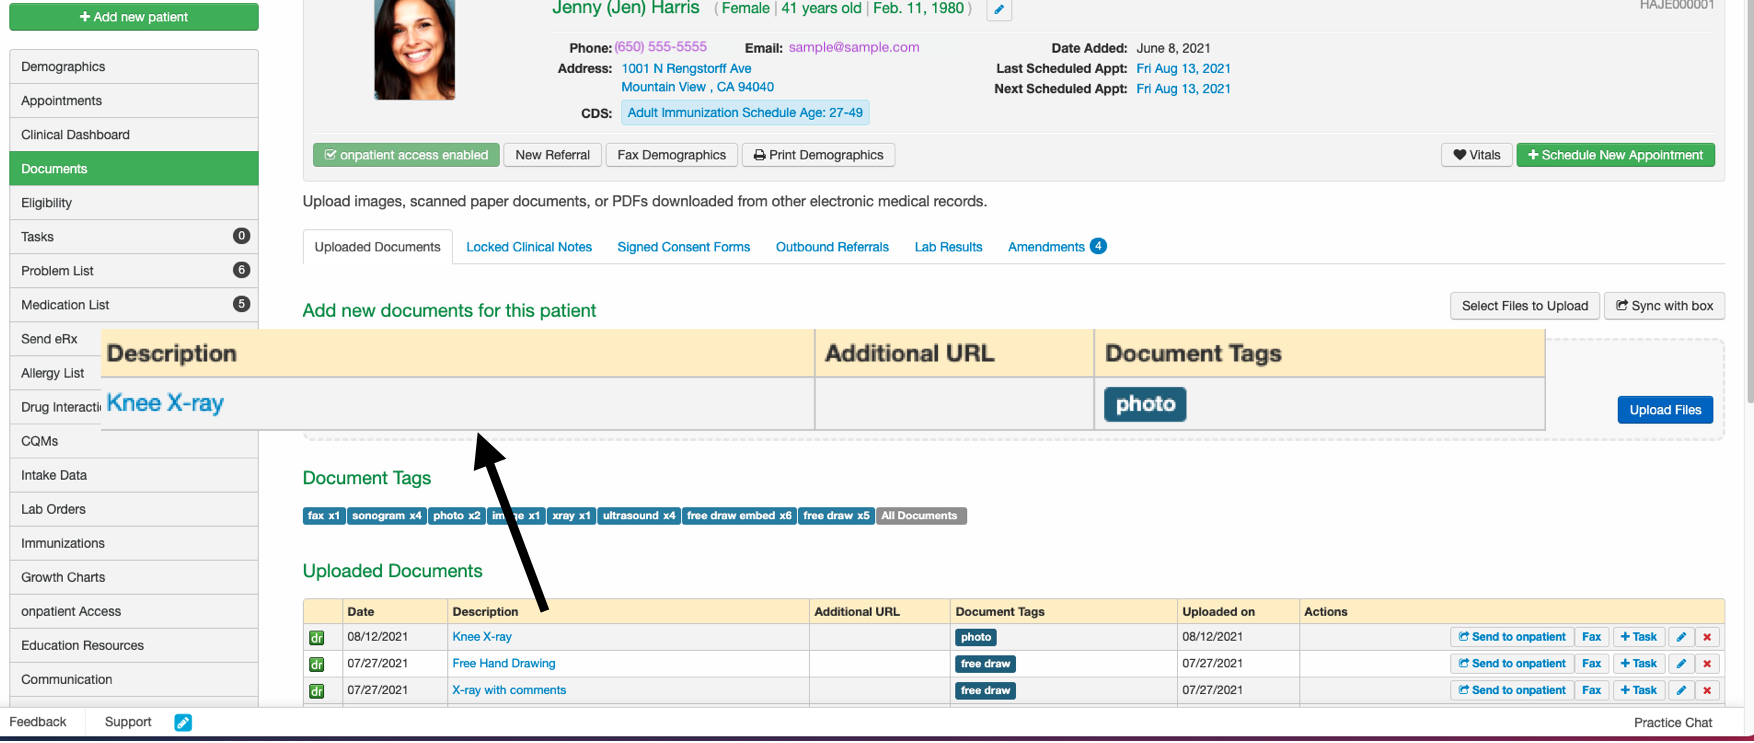Show All Documents tag filter
This screenshot has height=743, width=1754.
click(x=921, y=516)
